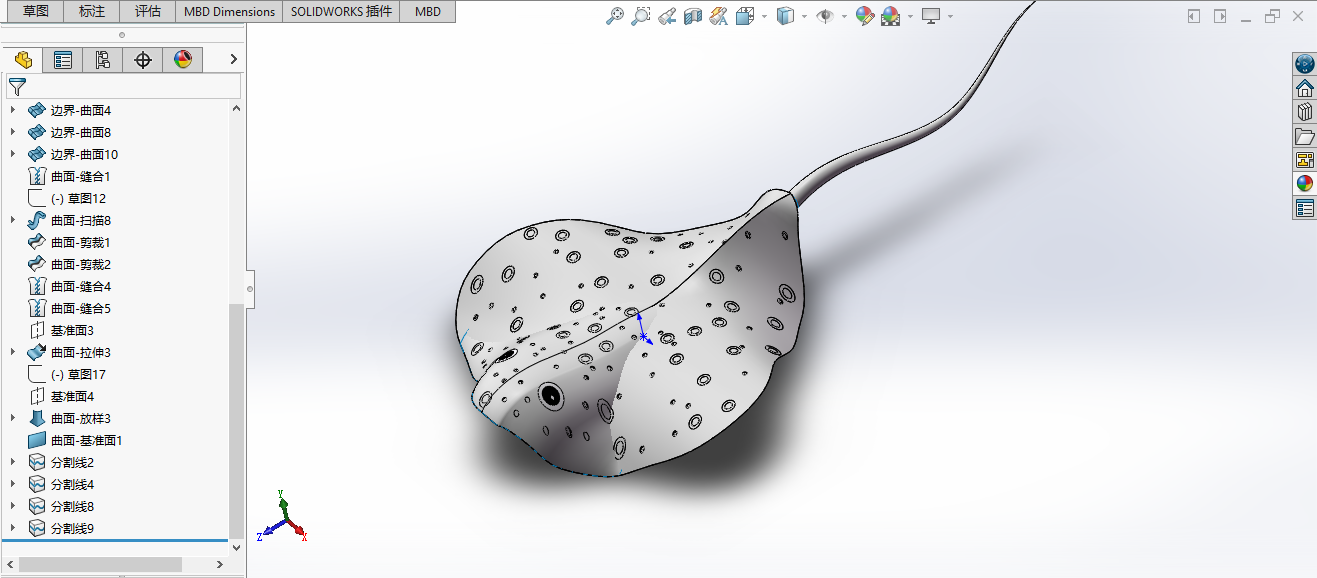Switch to the MBD Dimensions tab
The width and height of the screenshot is (1317, 578).
pos(229,12)
